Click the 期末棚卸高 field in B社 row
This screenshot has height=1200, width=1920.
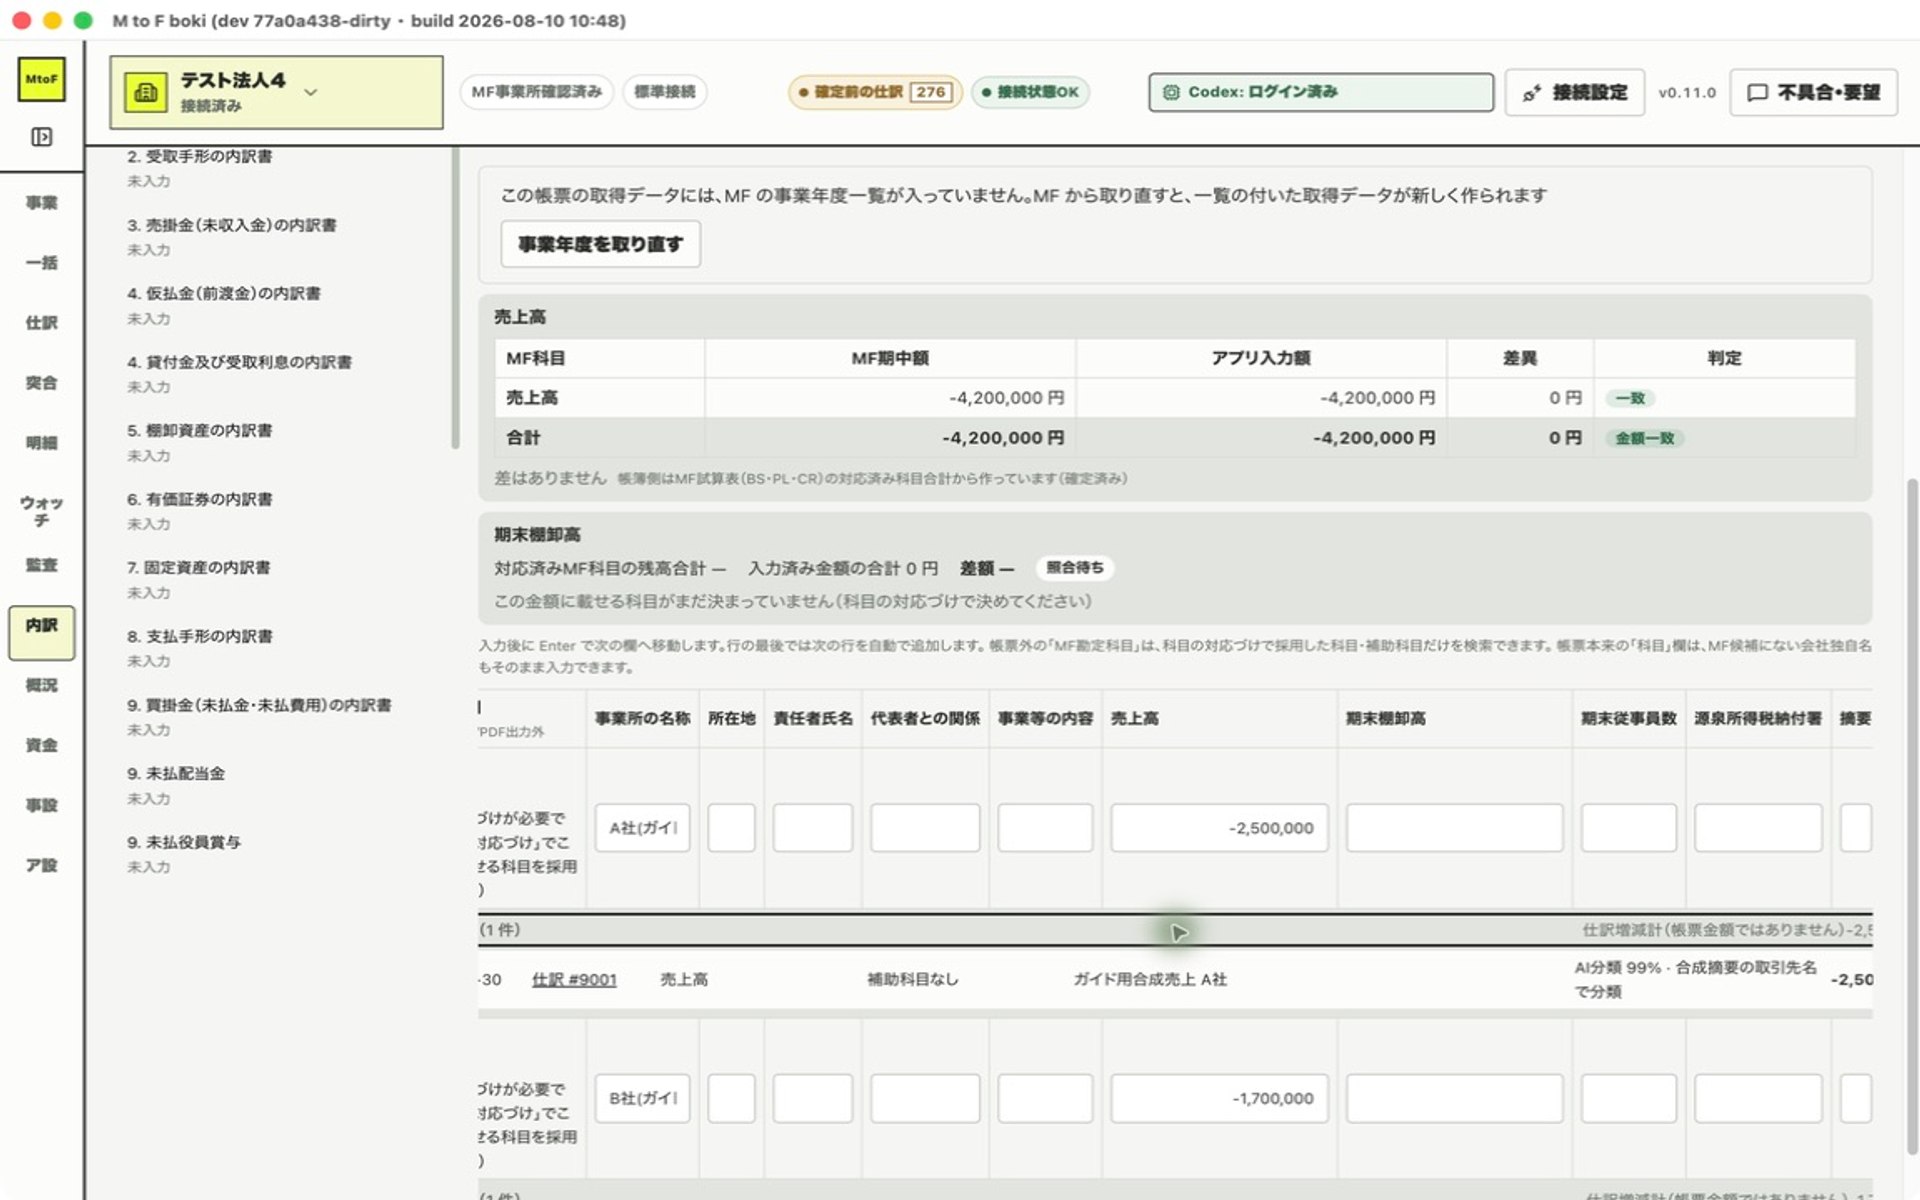point(1454,1098)
